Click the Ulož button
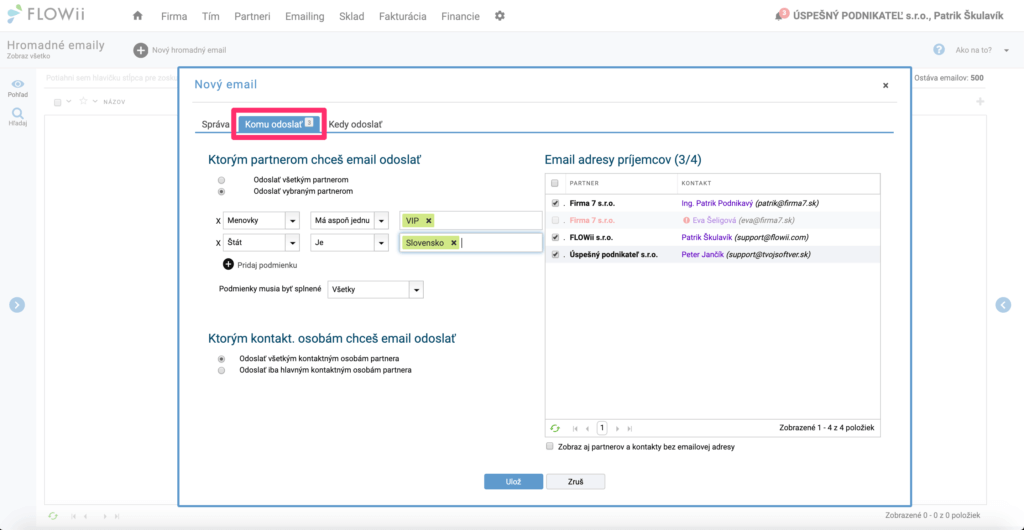Image resolution: width=1024 pixels, height=530 pixels. click(513, 481)
